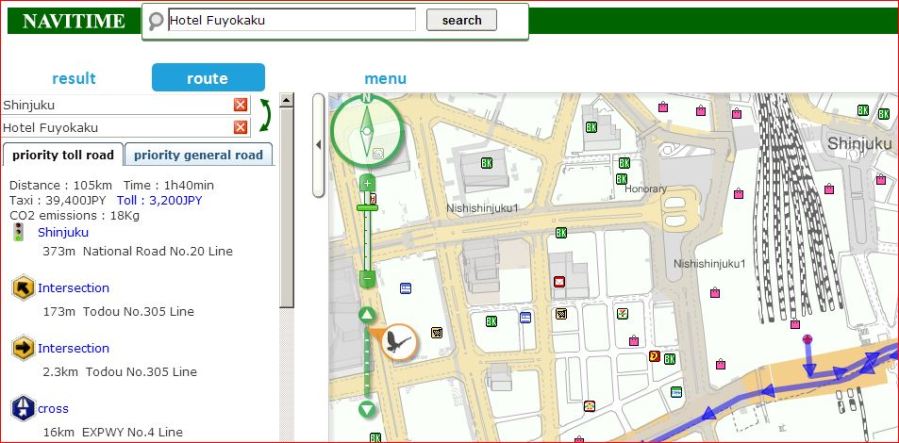Zoom in with the plus button
Screen dimensions: 899x443
pos(367,183)
